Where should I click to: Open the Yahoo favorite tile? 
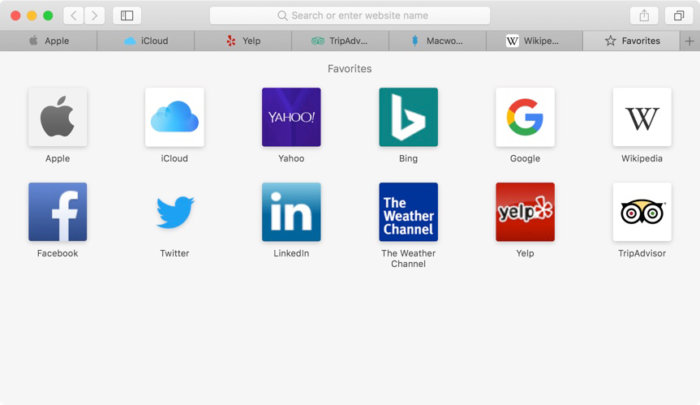[291, 117]
